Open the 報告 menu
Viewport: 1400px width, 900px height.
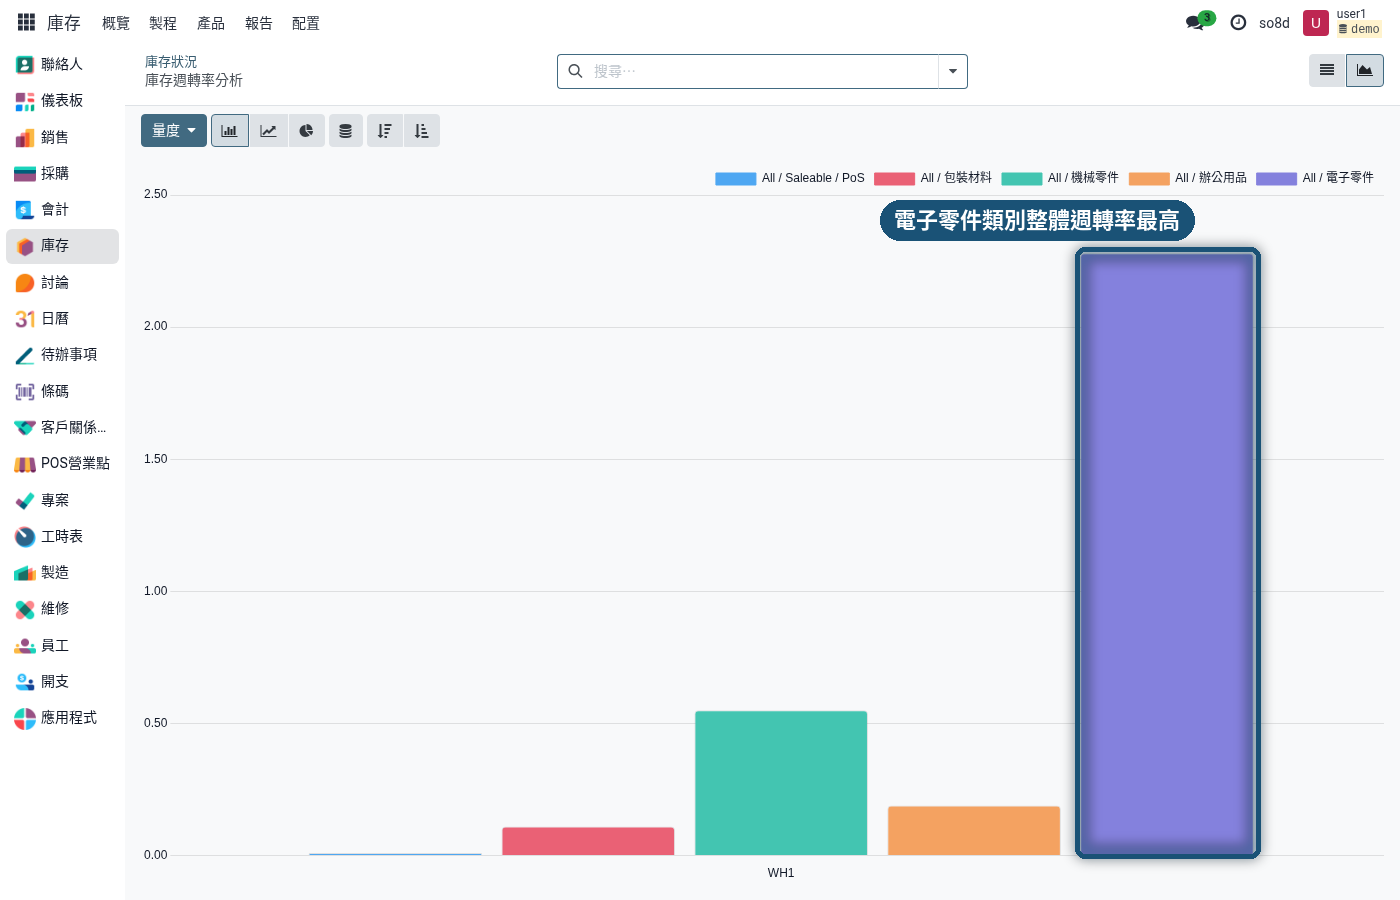coord(259,23)
